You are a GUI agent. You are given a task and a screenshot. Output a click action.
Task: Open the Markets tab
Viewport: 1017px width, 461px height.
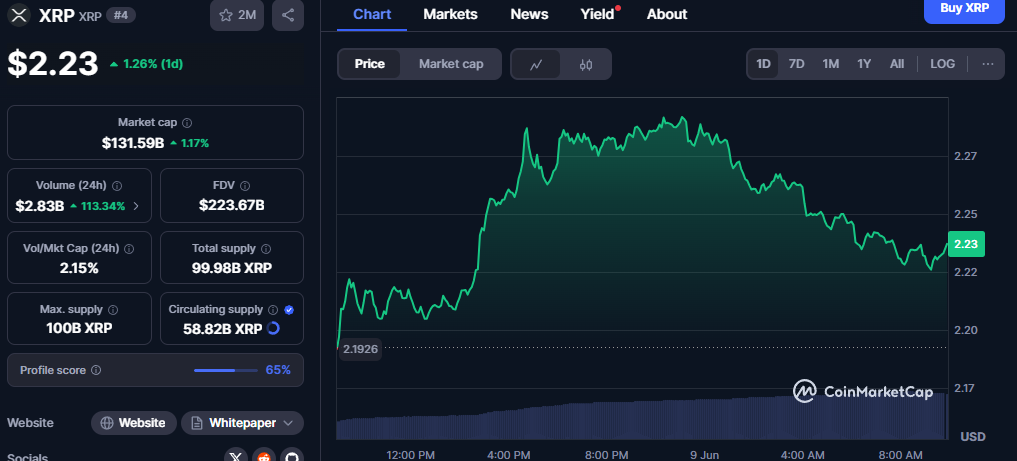450,14
